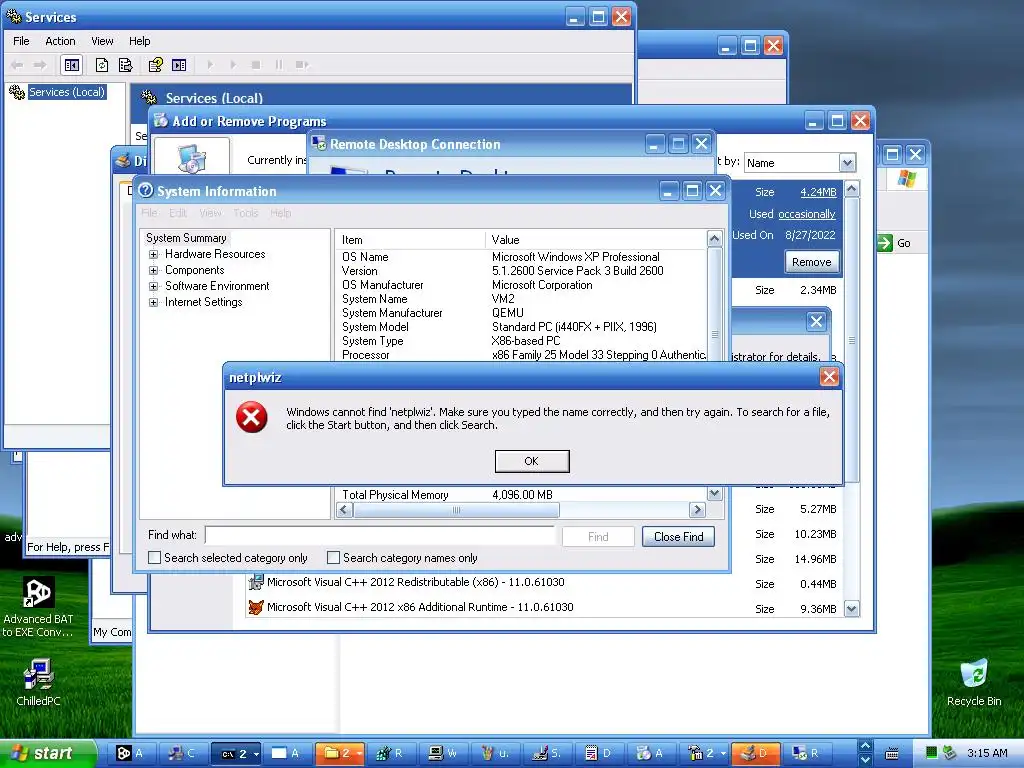
Task: Open the Edit menu in System Information
Action: coord(178,213)
